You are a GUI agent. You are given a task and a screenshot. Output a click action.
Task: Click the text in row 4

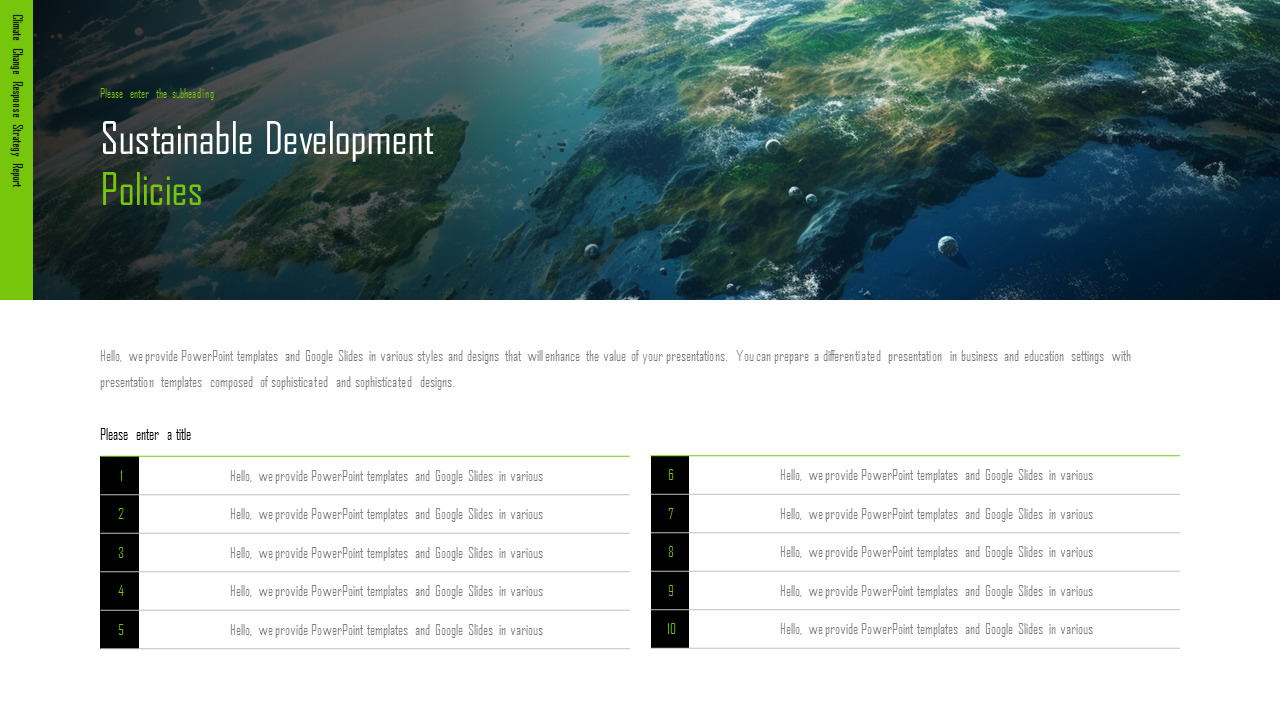pyautogui.click(x=386, y=591)
